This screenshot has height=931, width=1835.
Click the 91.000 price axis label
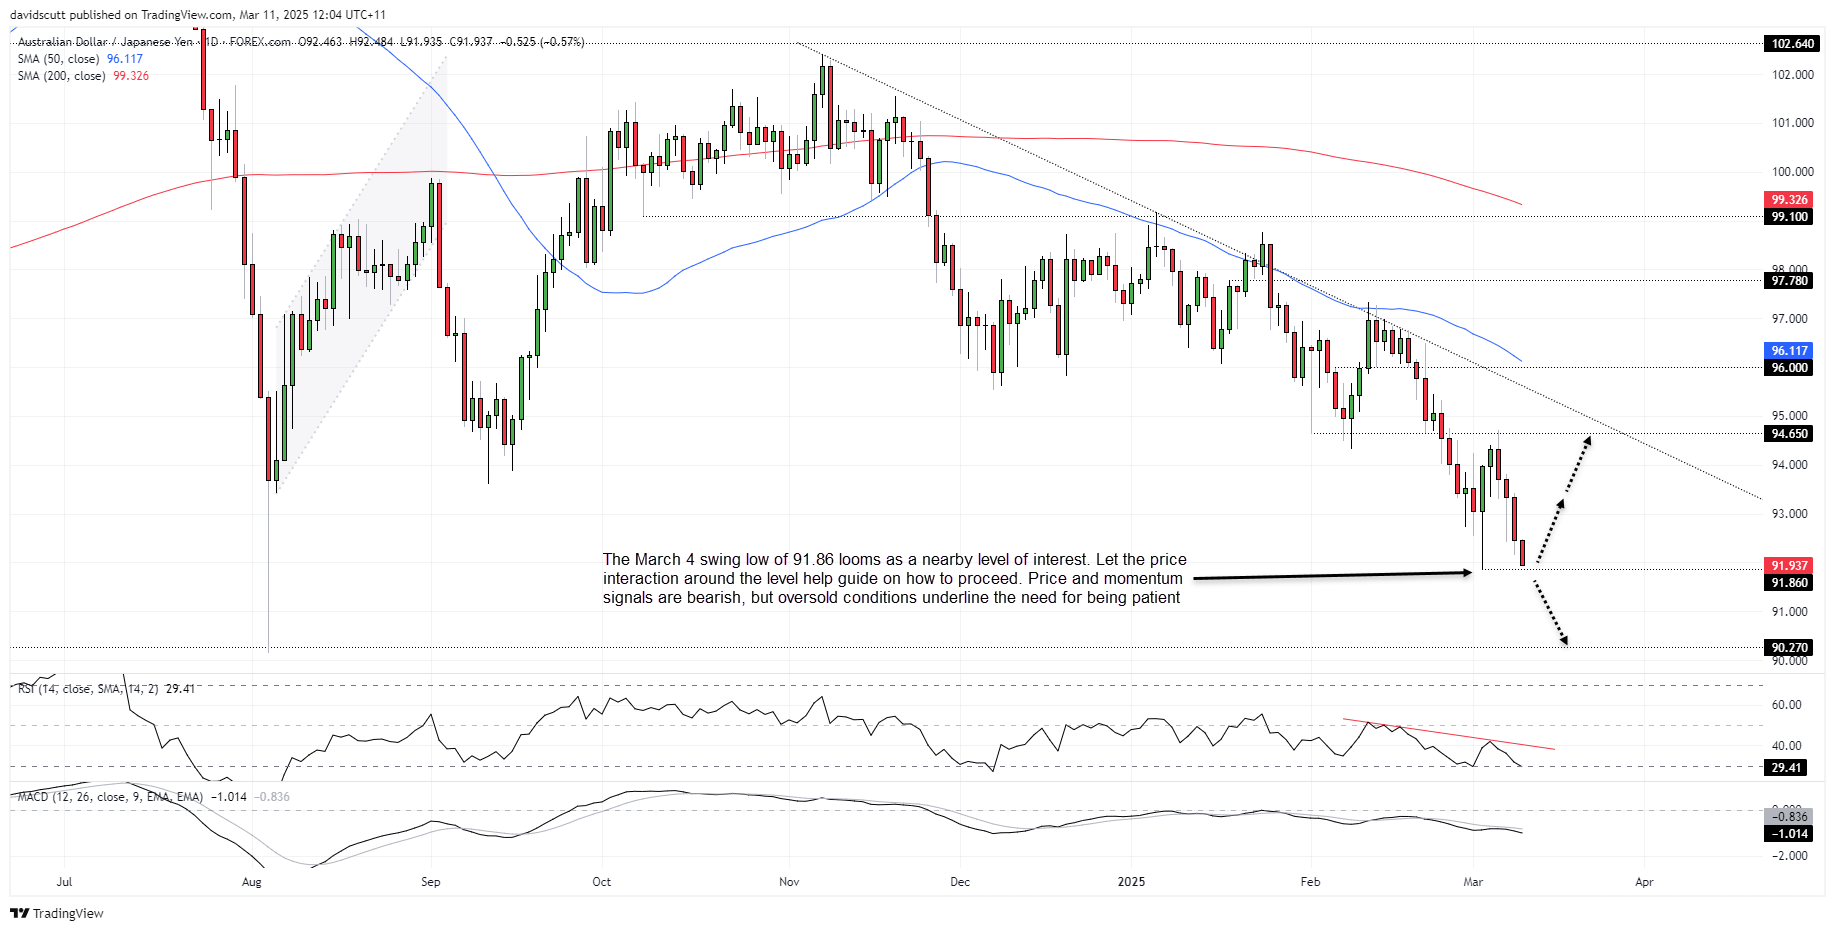1789,612
